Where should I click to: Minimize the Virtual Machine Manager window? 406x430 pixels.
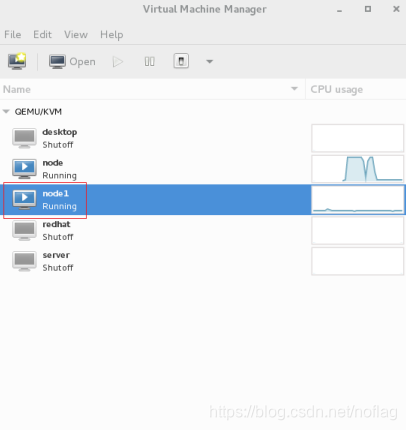(x=339, y=10)
